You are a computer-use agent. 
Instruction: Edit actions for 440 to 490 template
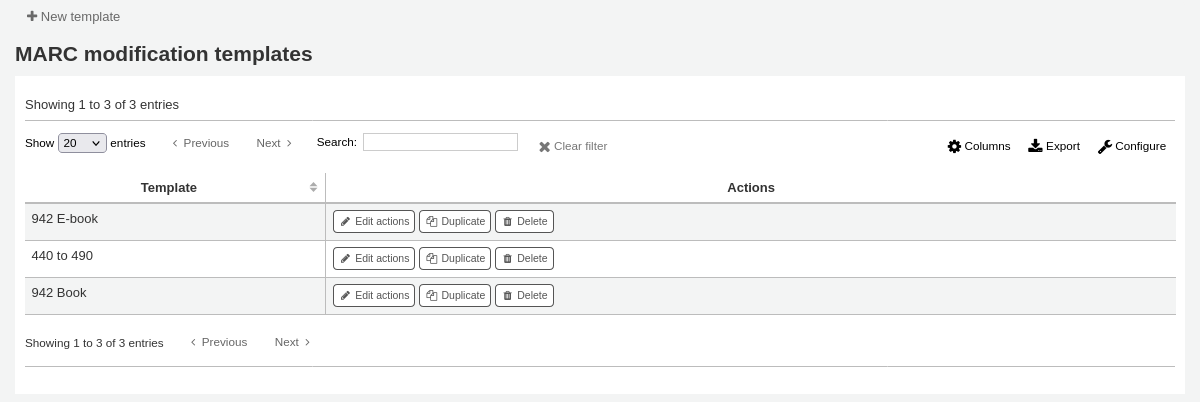coord(373,258)
